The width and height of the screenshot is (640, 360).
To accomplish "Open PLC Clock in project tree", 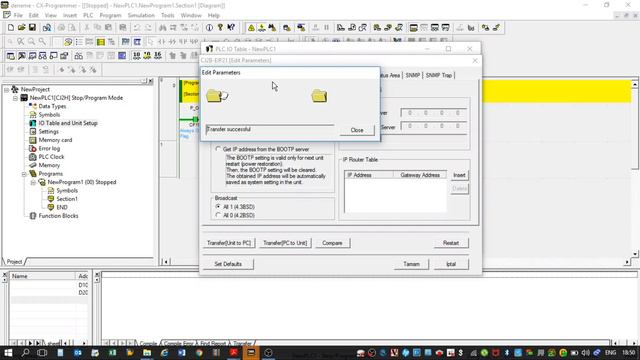I will [51, 157].
